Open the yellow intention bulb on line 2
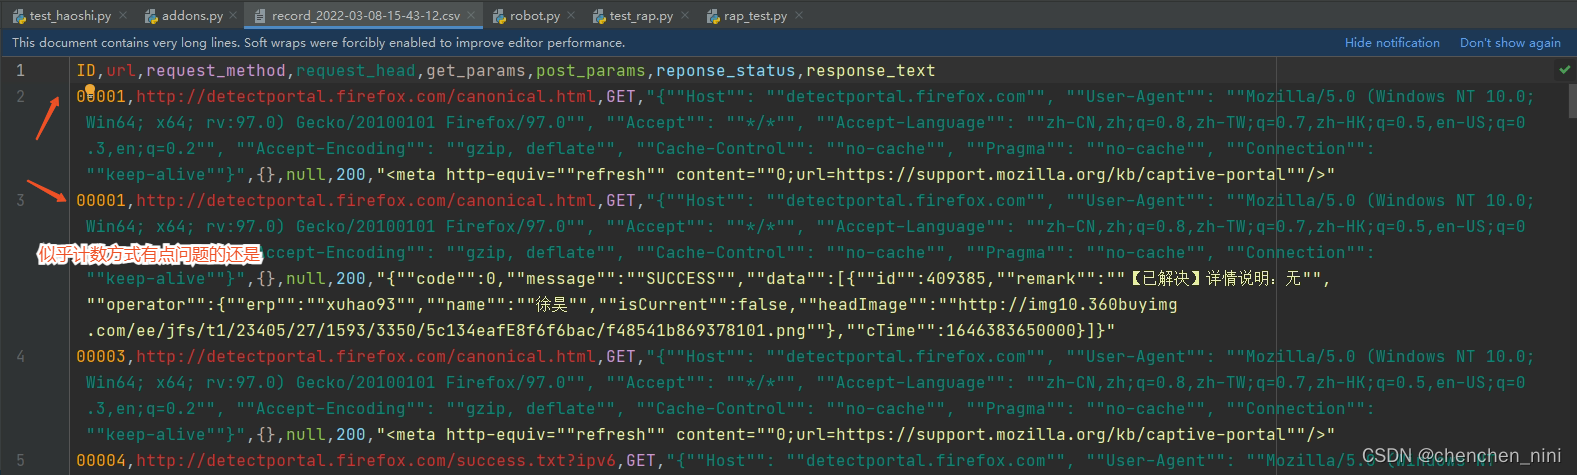Screen dimensions: 1577x475 (89, 91)
